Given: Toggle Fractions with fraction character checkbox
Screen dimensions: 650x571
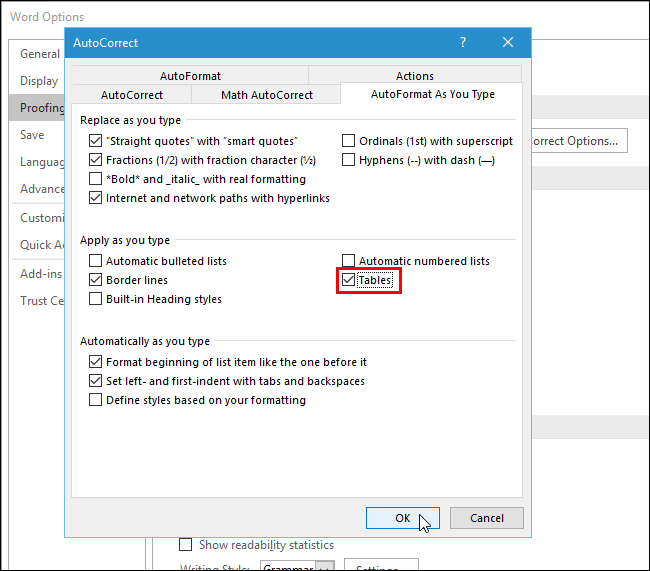Looking at the screenshot, I should [95, 160].
